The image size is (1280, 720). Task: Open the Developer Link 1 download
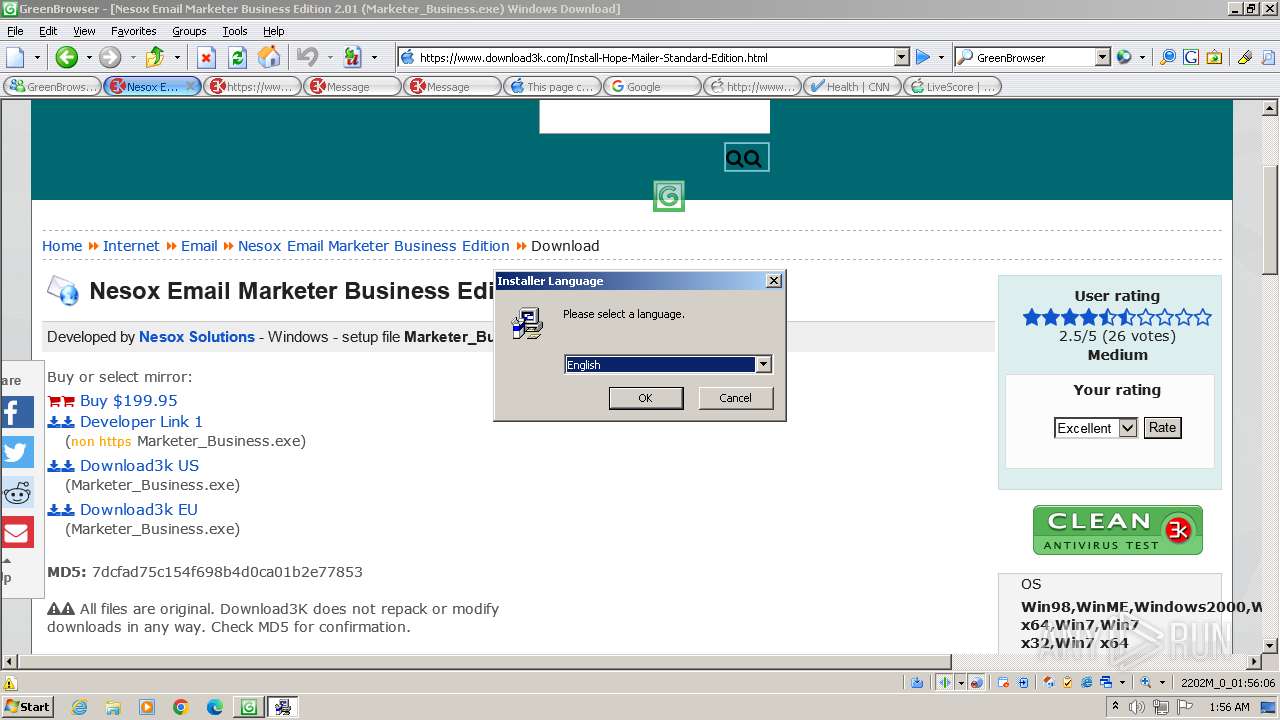(x=141, y=421)
